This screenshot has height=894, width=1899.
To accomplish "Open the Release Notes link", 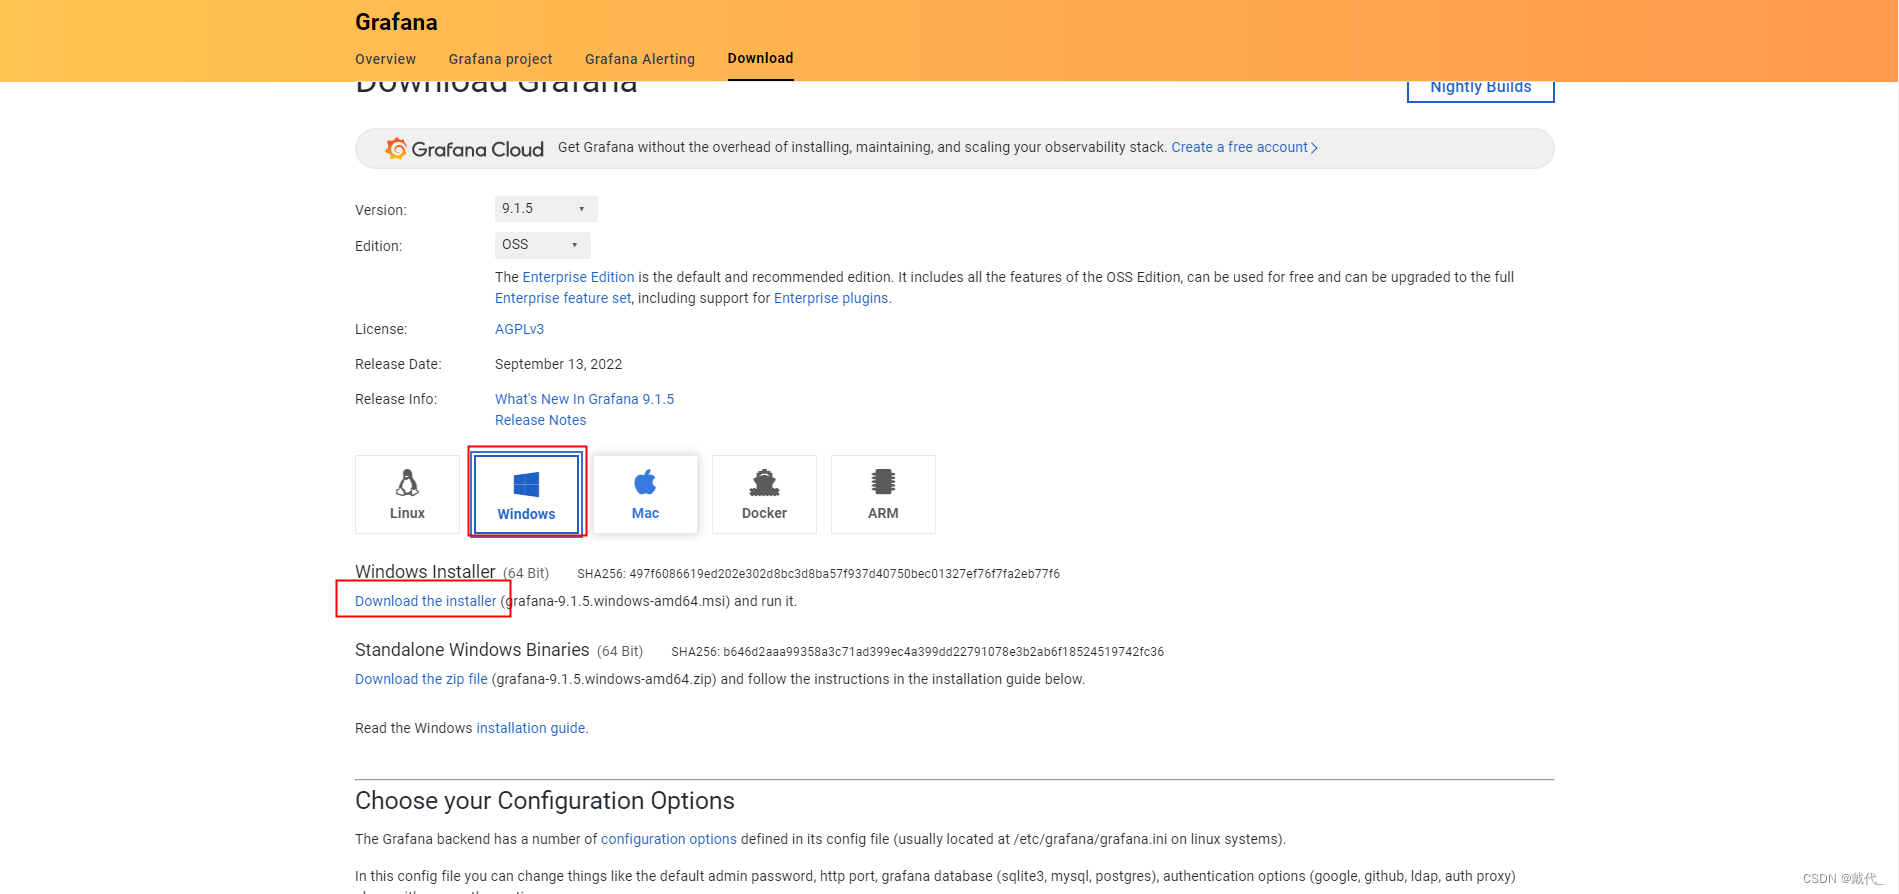I will point(540,420).
